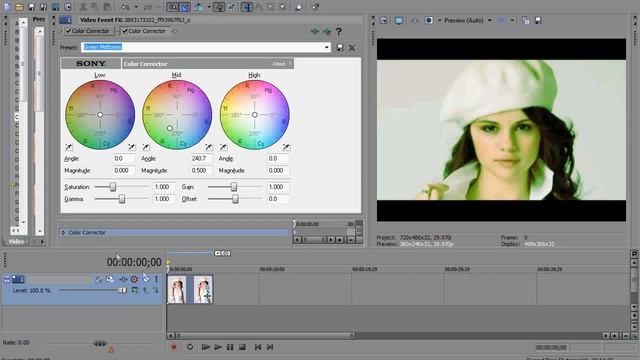Start recording with the red record button

(173, 347)
